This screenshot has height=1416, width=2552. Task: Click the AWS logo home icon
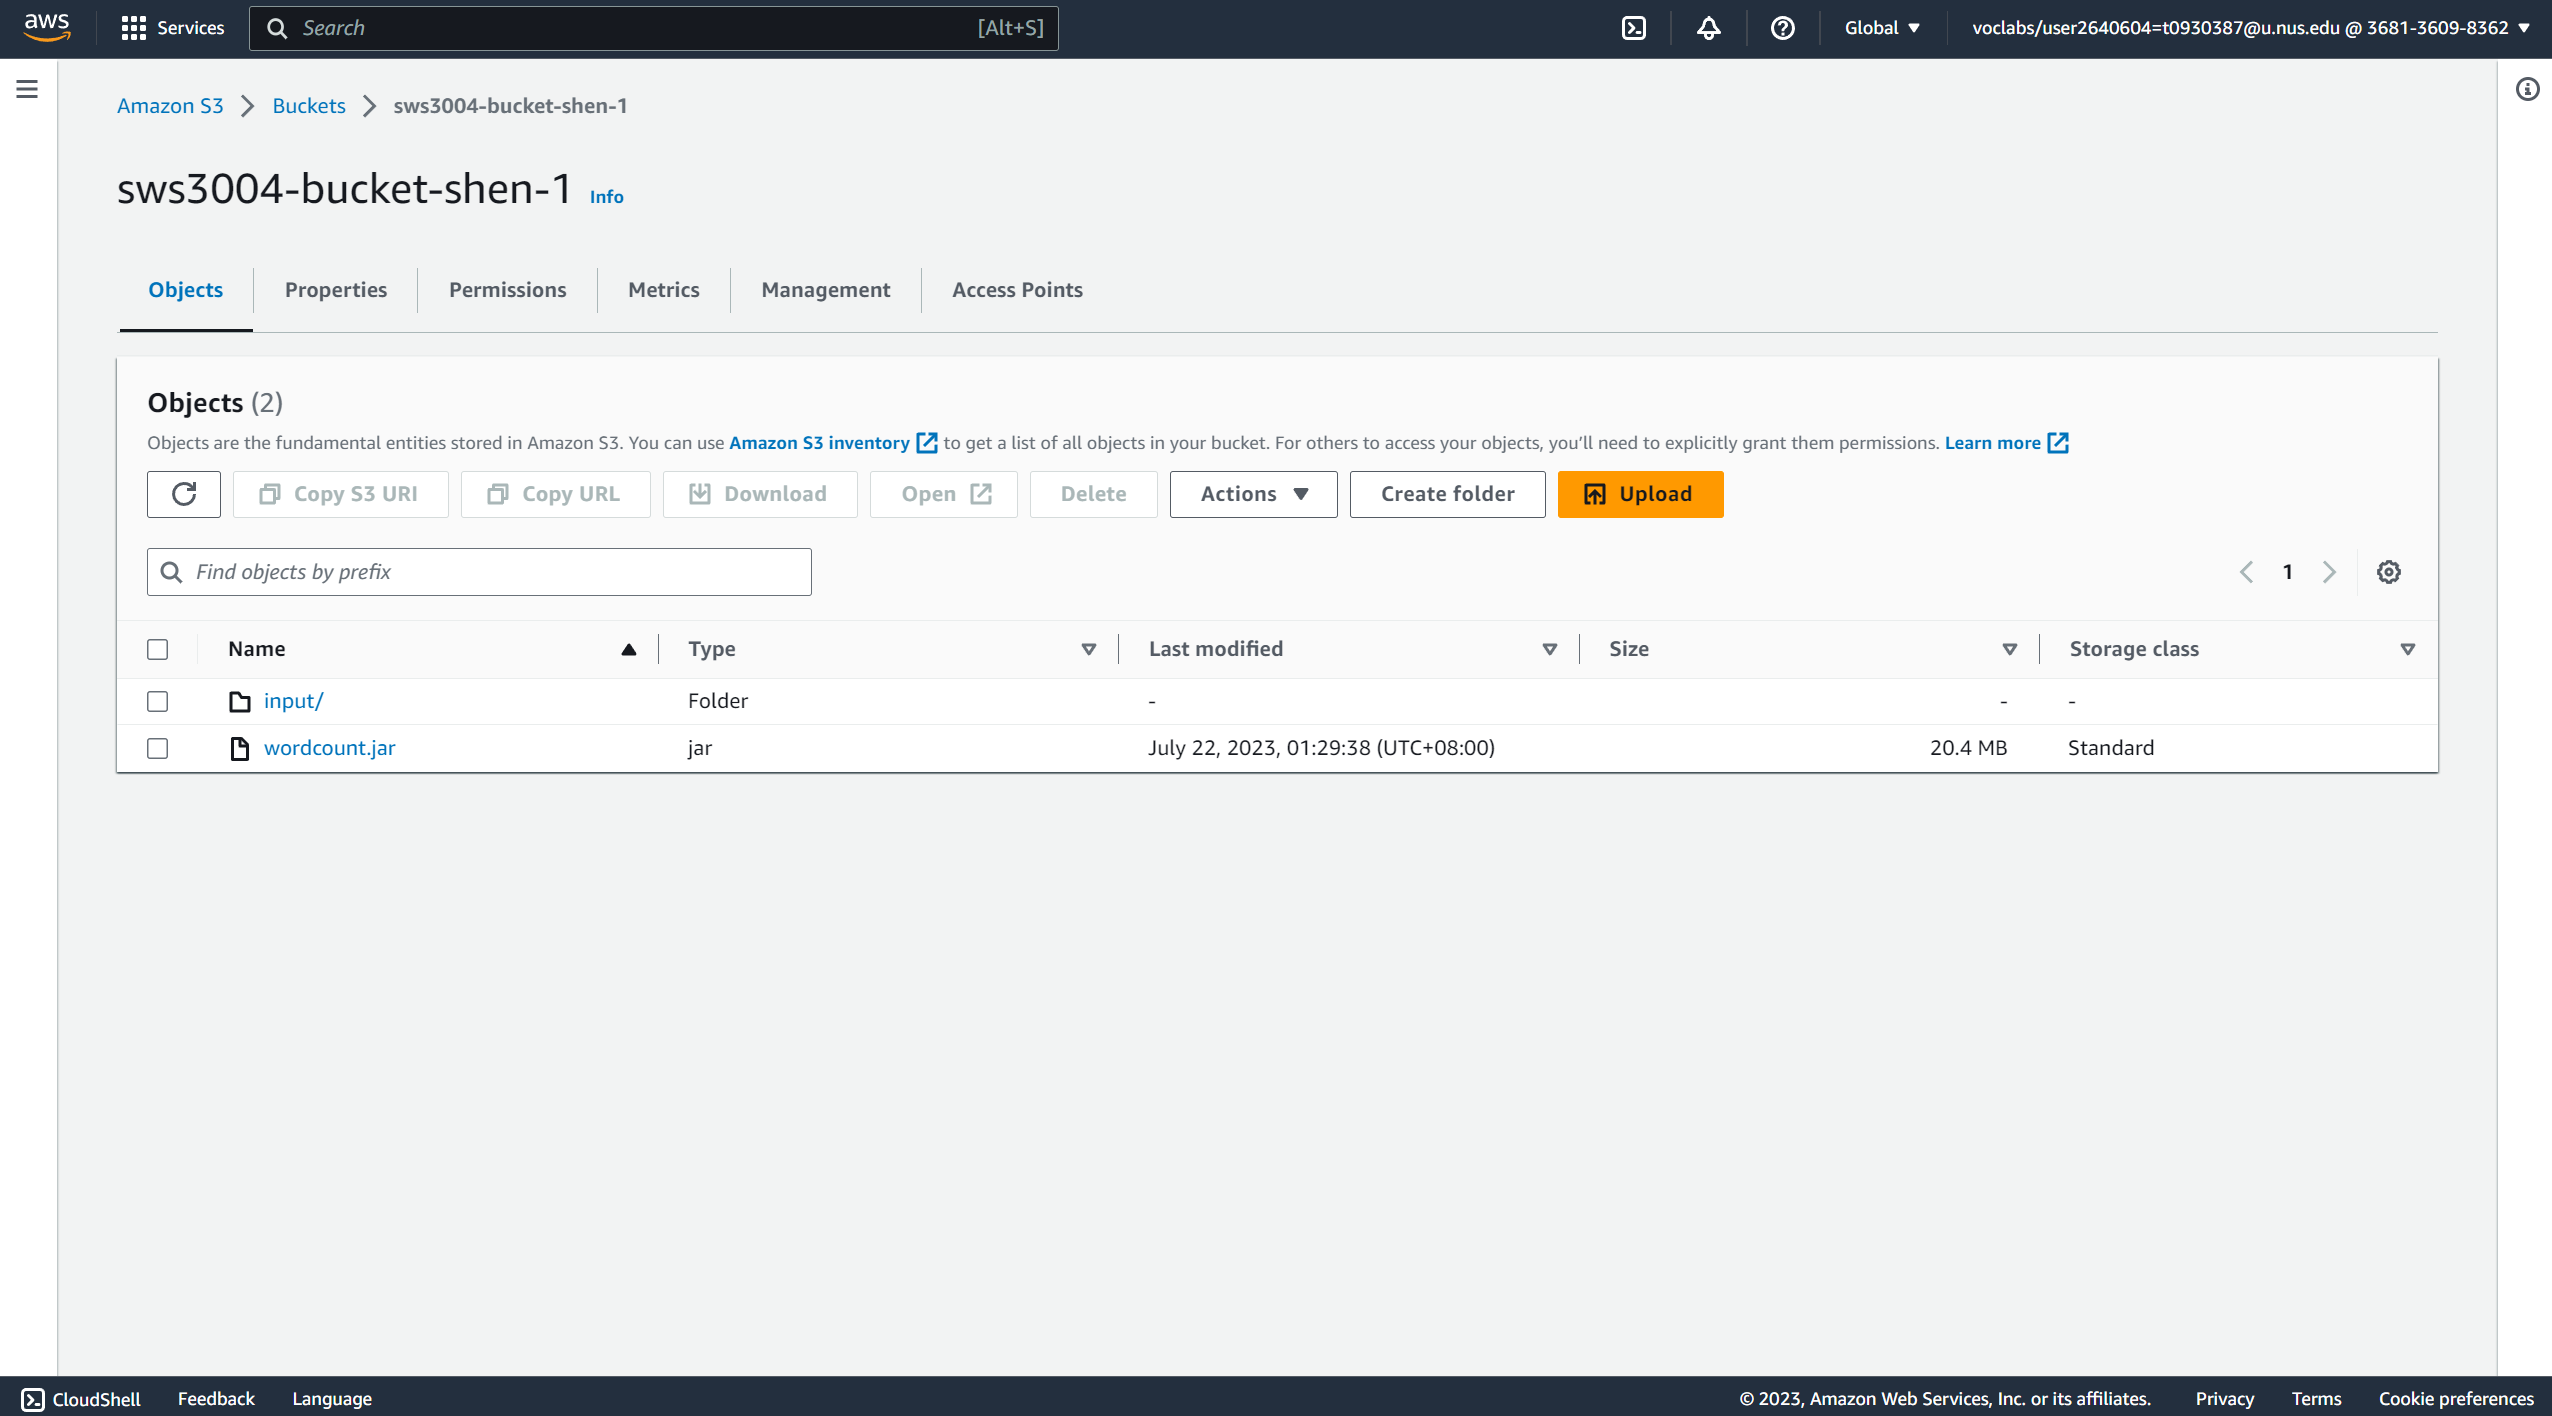tap(47, 27)
